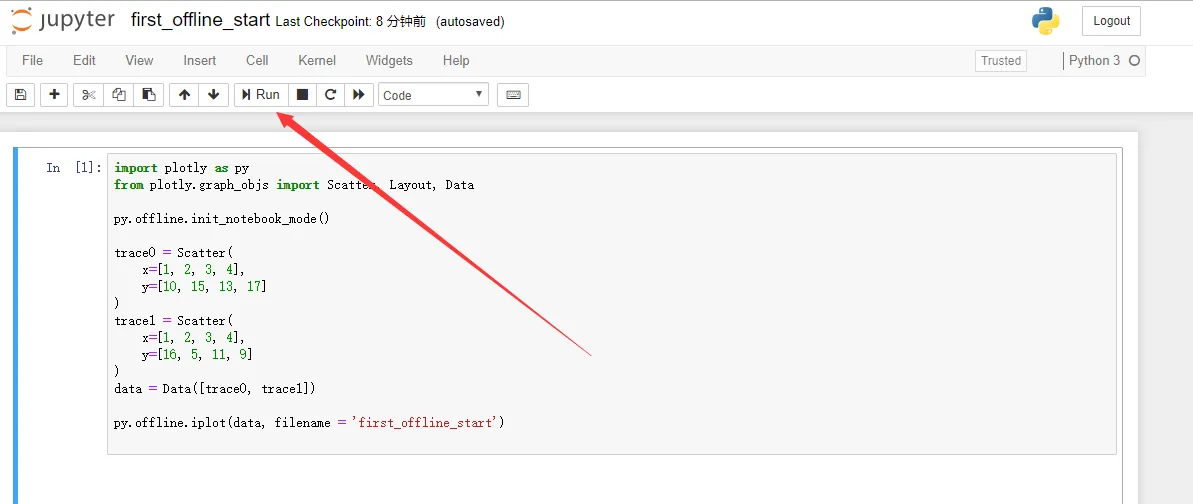Open the Help menu
The height and width of the screenshot is (504, 1193).
point(456,61)
